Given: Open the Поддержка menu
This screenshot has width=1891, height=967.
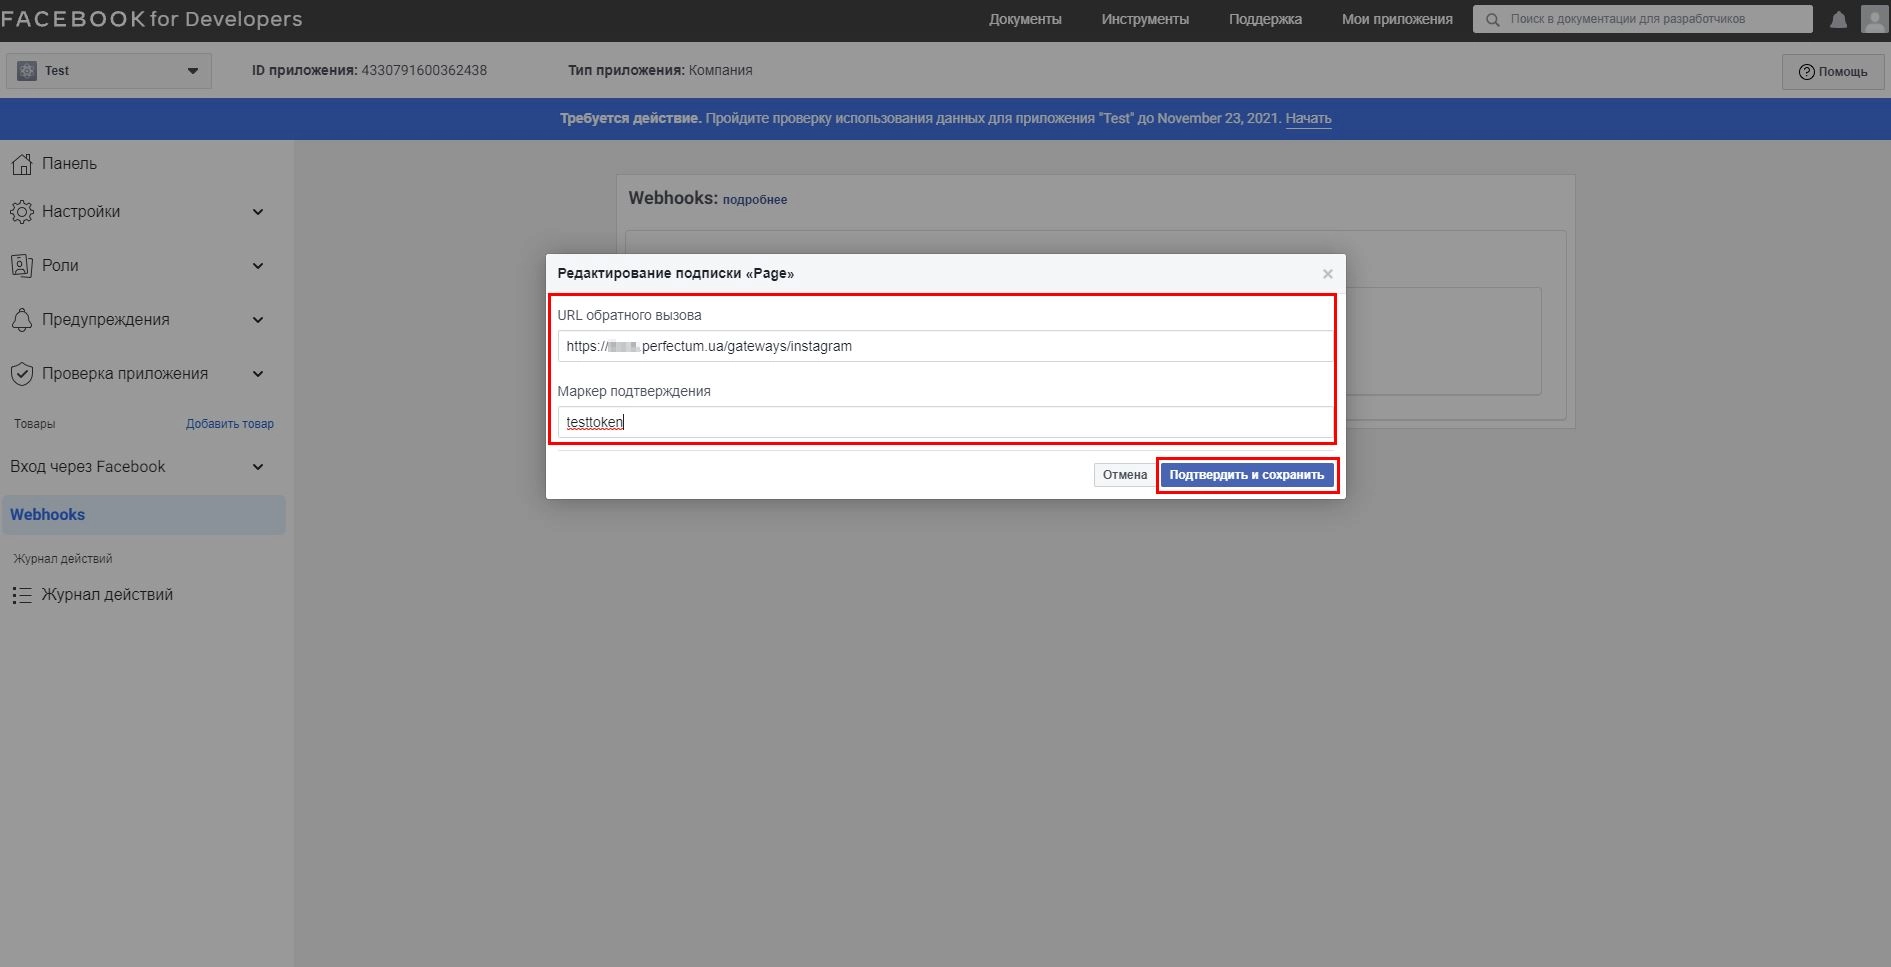Looking at the screenshot, I should tap(1265, 19).
